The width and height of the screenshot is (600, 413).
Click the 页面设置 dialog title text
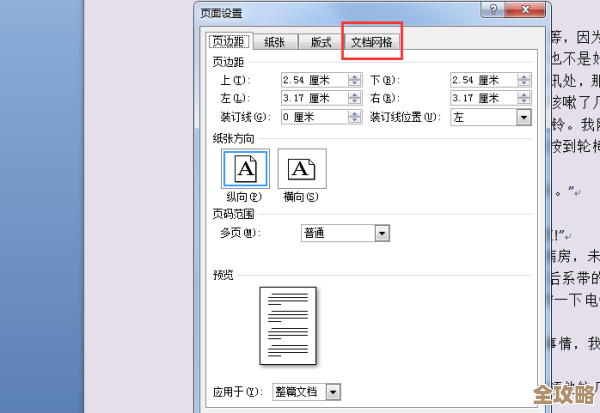(x=221, y=13)
